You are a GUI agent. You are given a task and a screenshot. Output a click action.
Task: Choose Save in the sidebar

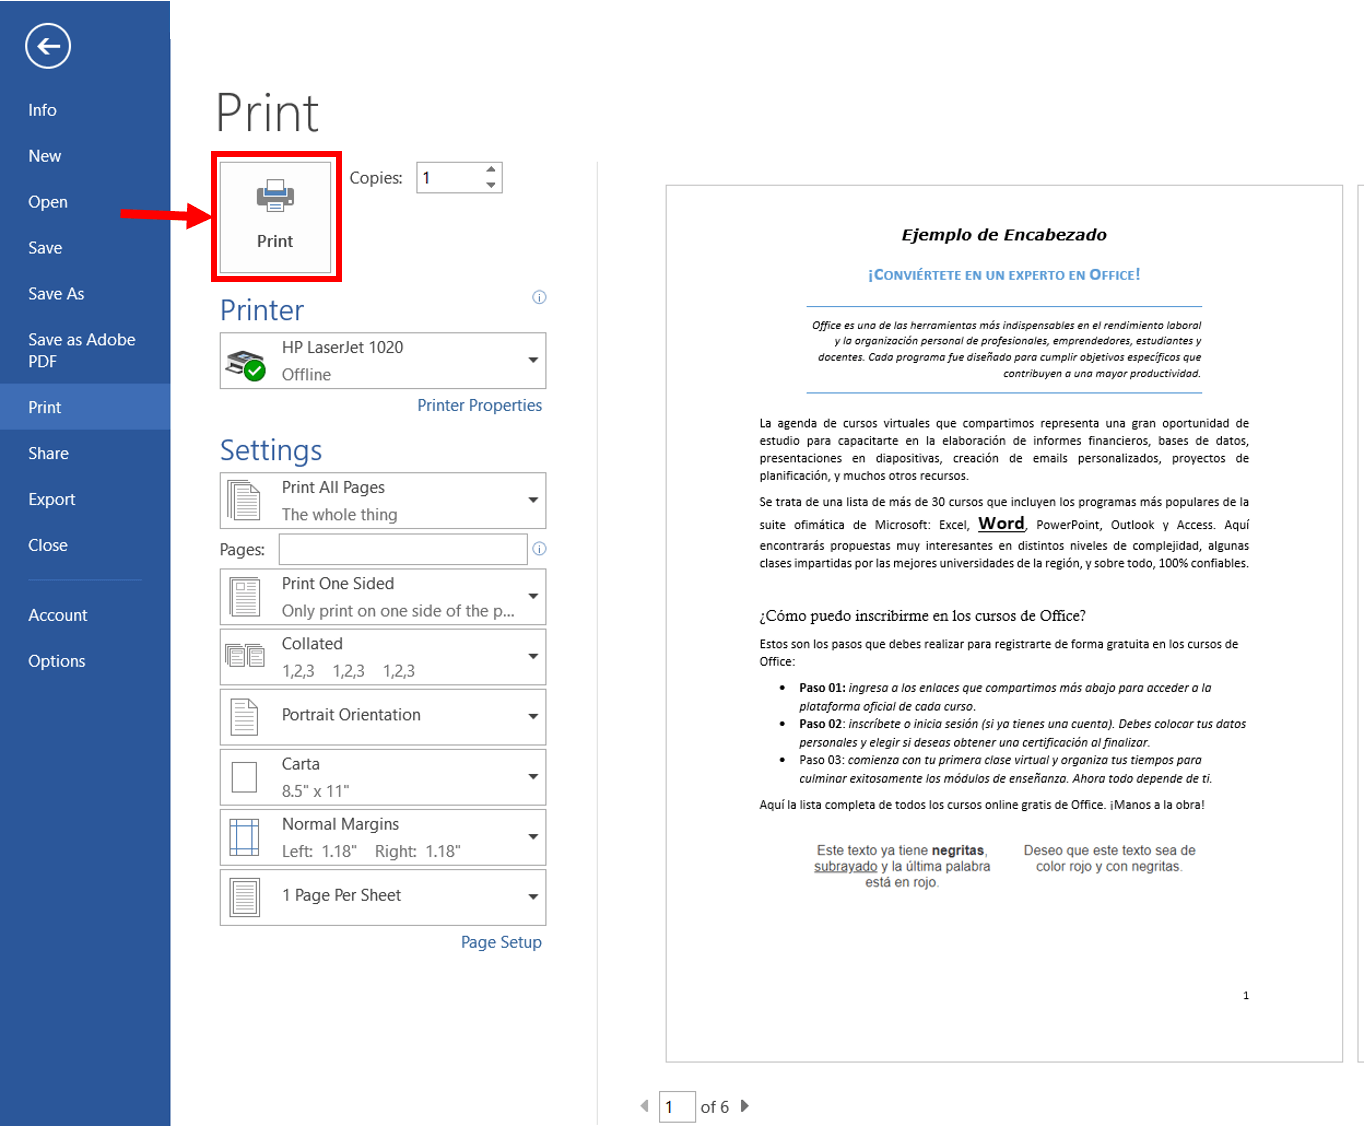[85, 248]
